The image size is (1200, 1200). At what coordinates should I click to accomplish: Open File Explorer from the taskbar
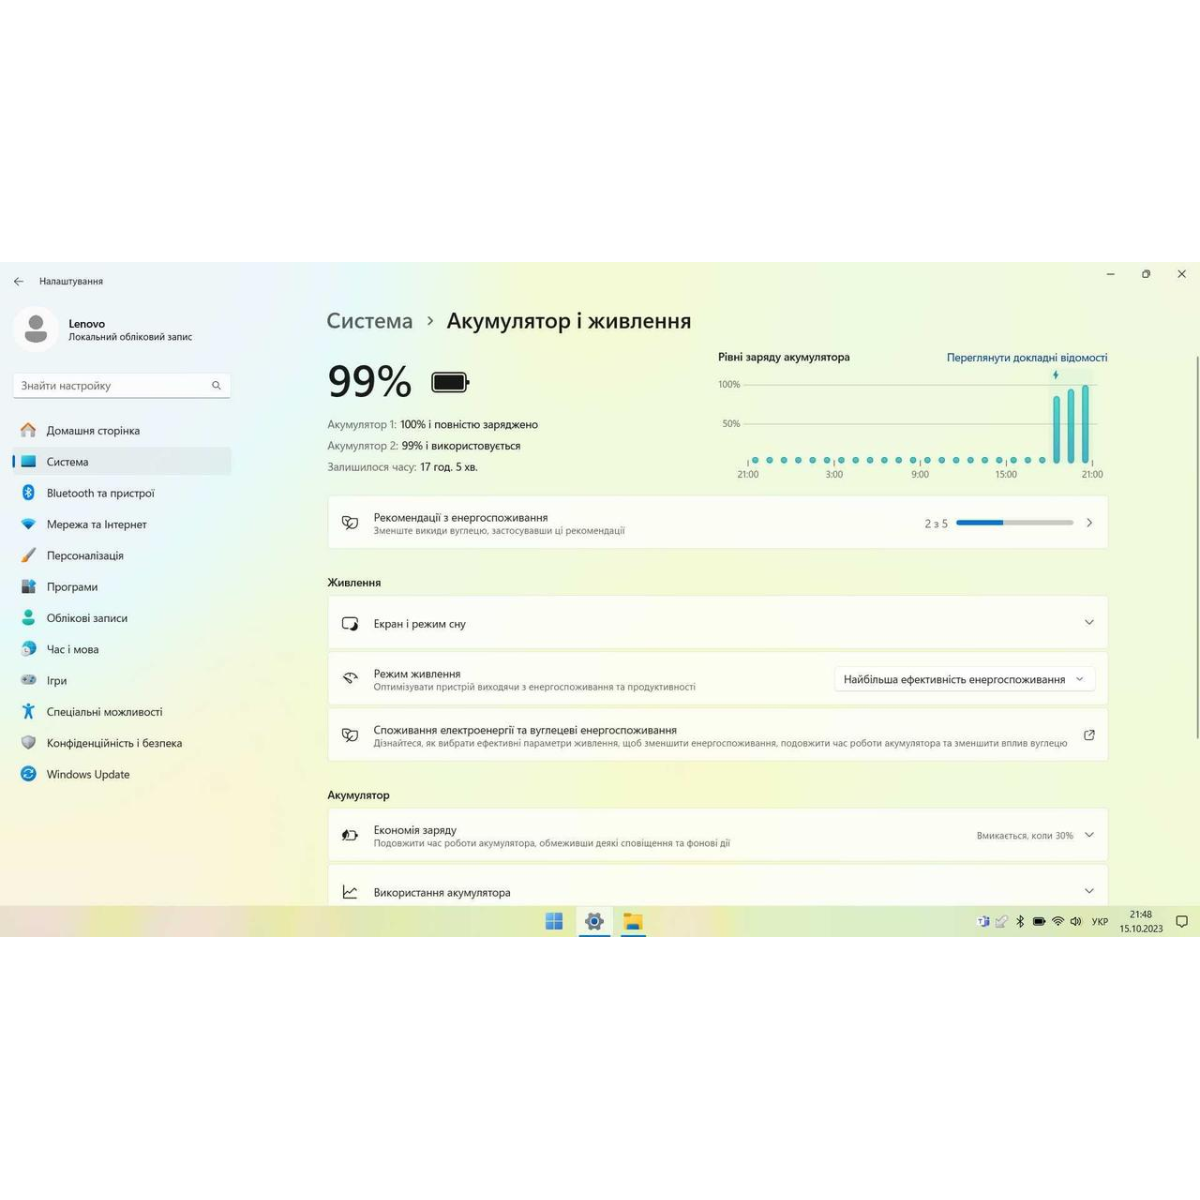[633, 922]
